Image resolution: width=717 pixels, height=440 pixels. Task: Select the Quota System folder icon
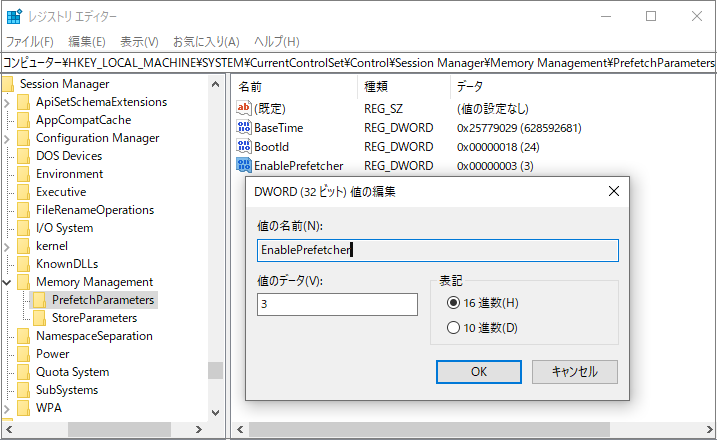pos(23,372)
